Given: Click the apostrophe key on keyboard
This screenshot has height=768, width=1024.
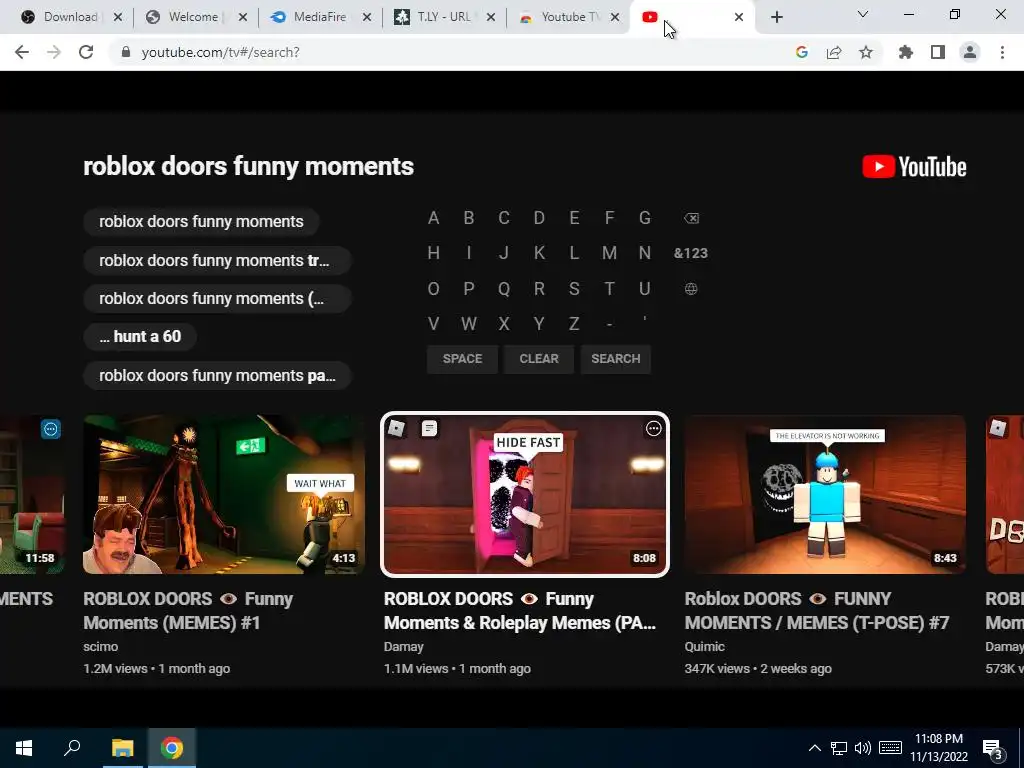Looking at the screenshot, I should pyautogui.click(x=645, y=320).
